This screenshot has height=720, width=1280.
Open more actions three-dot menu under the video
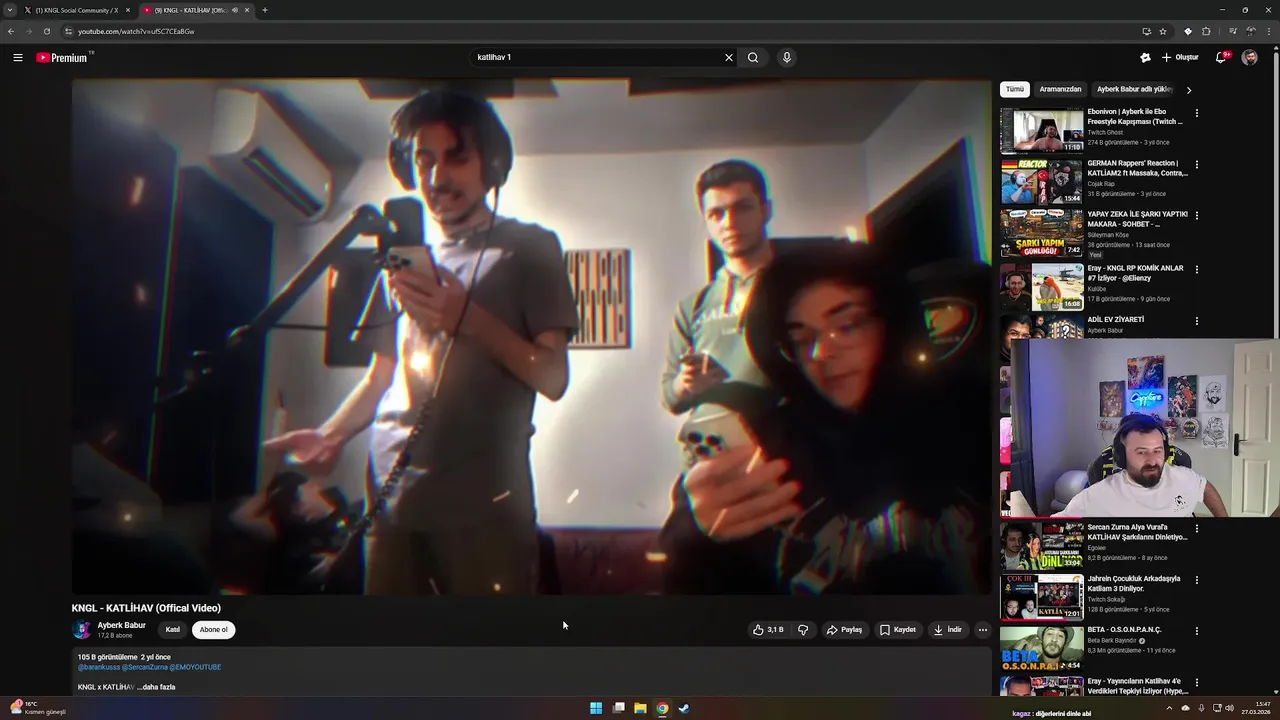click(983, 630)
